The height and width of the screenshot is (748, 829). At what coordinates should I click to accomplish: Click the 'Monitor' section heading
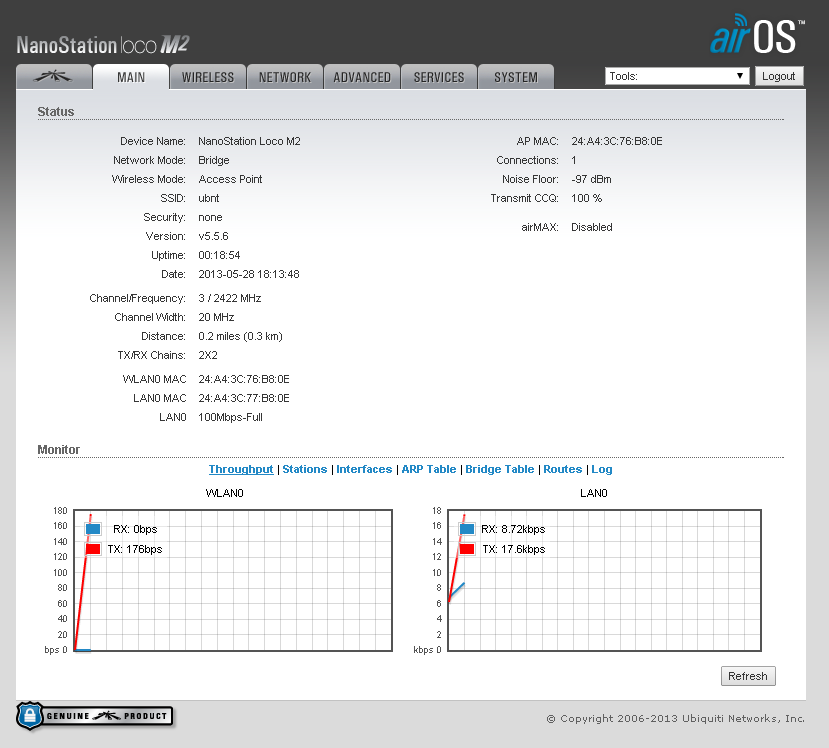point(59,449)
